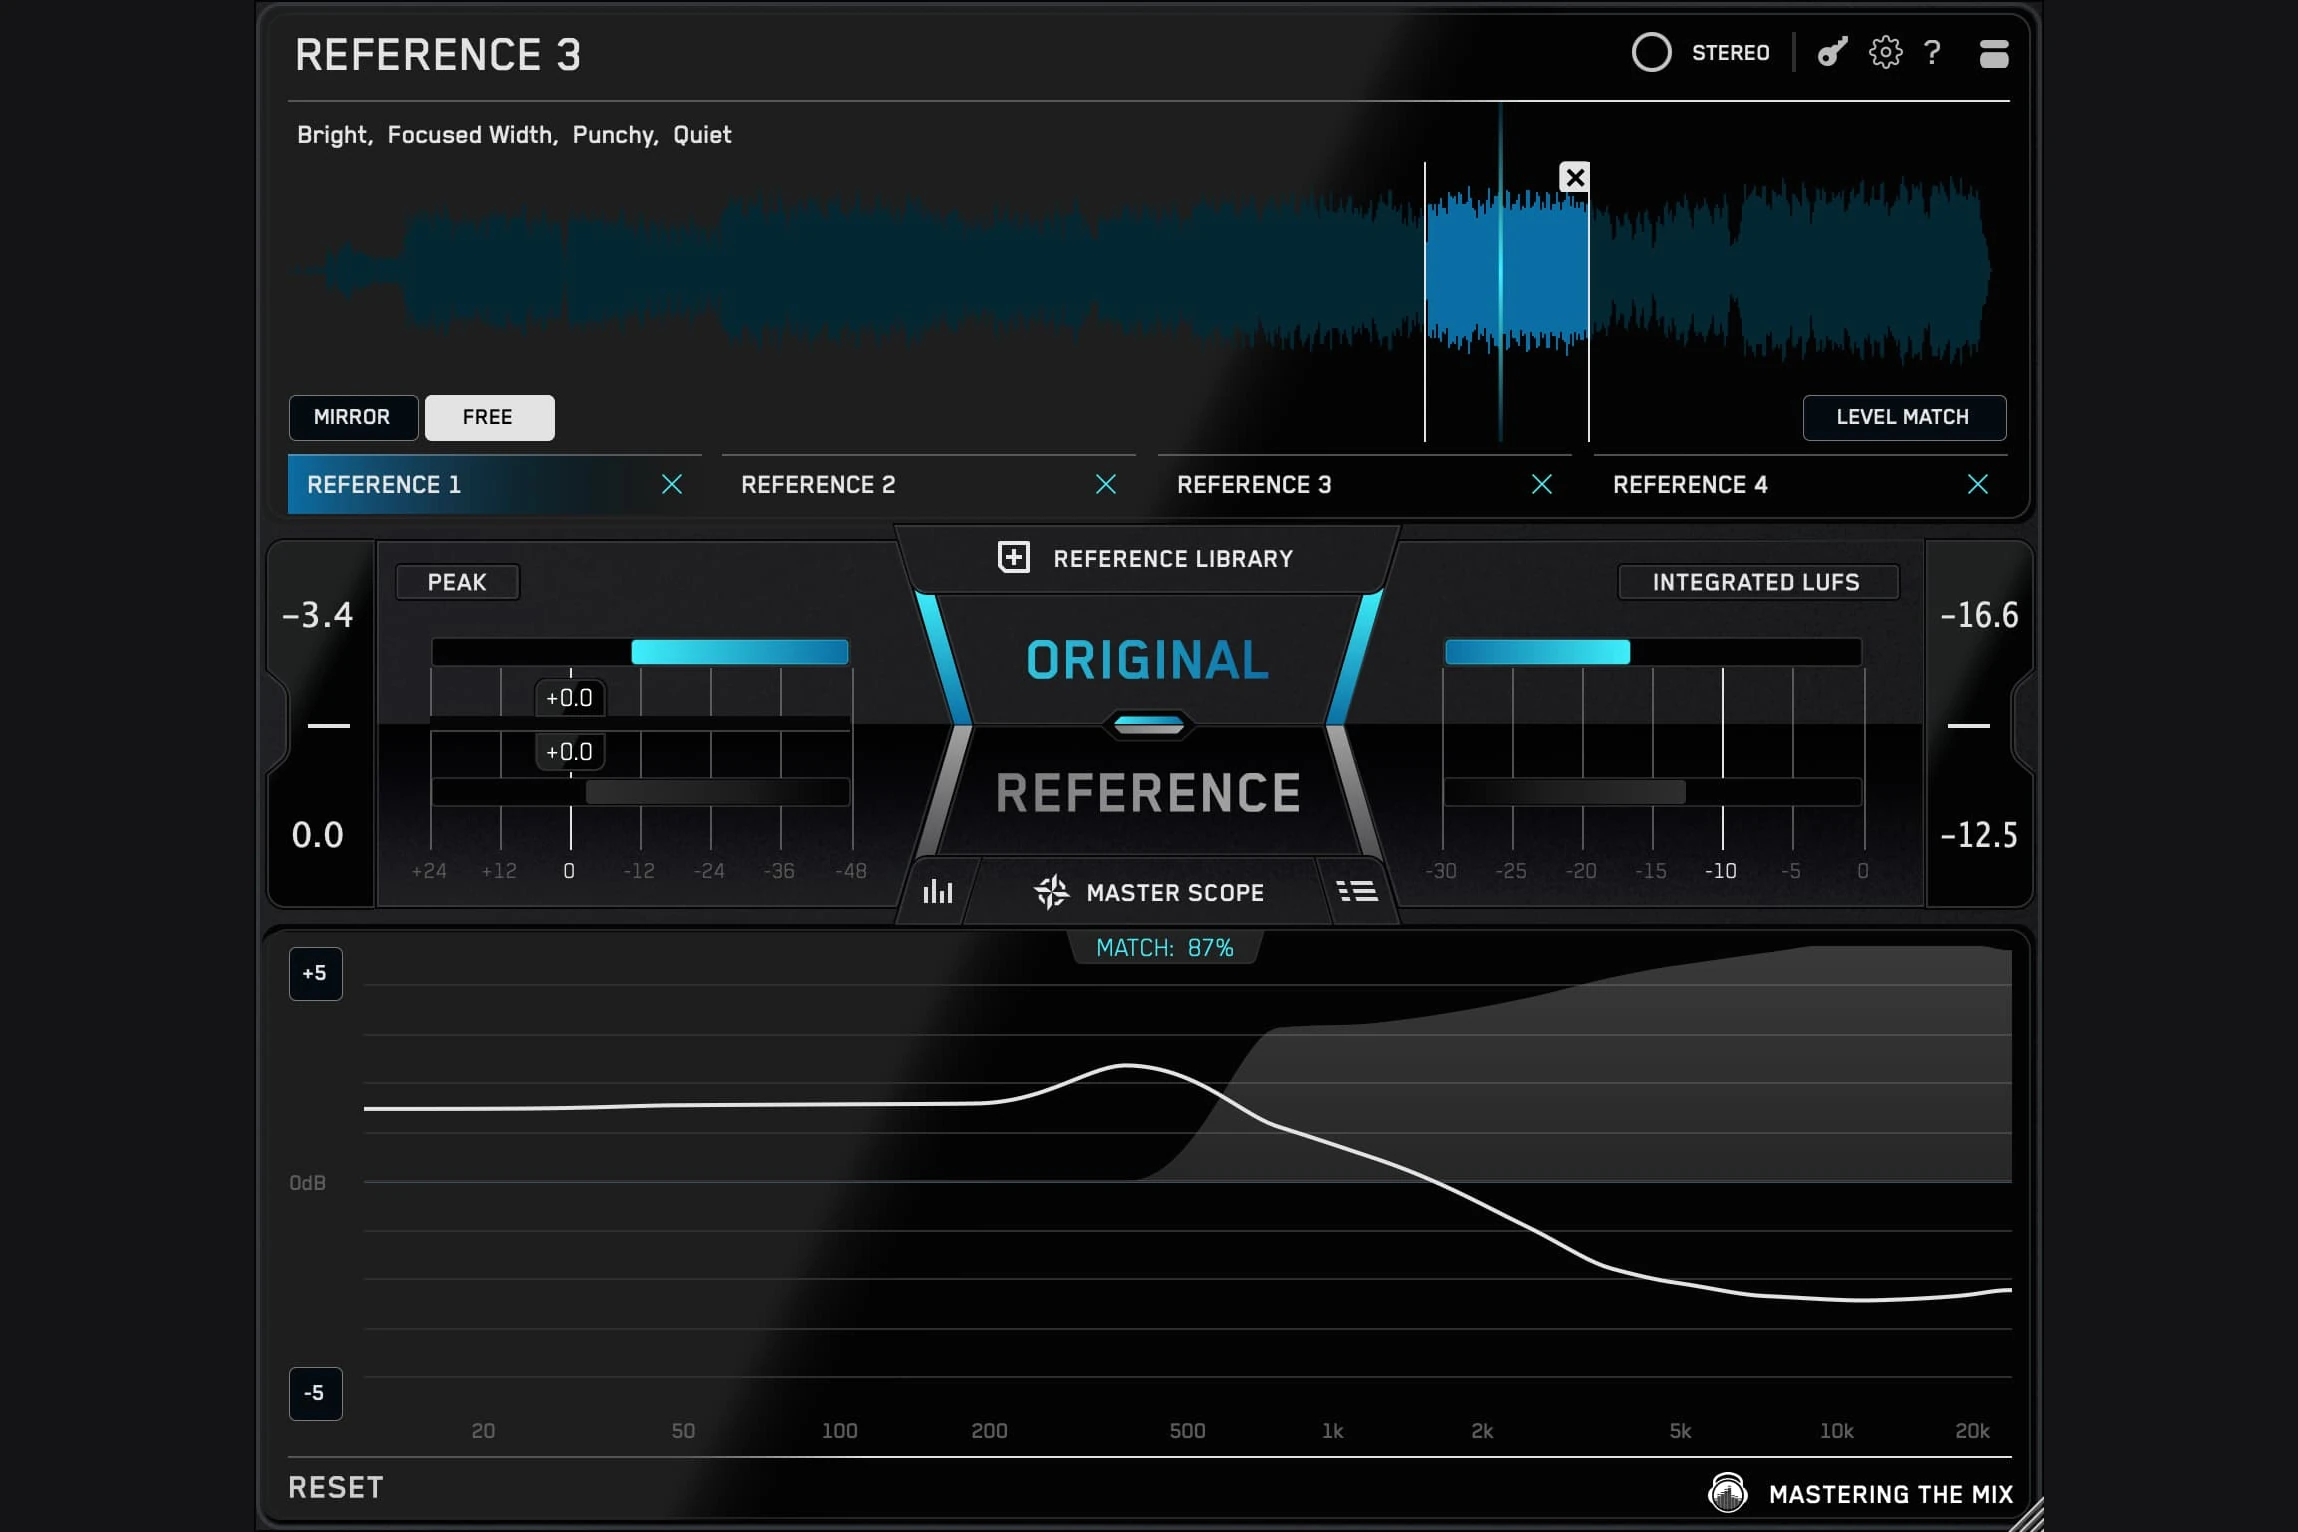The height and width of the screenshot is (1532, 2298).
Task: Open the PEAK meter type dropdown
Action: tap(457, 582)
